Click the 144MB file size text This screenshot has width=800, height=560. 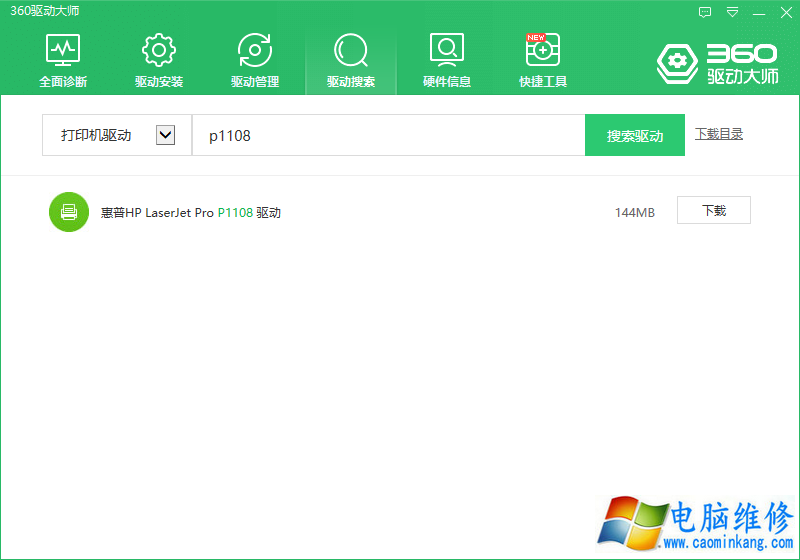tap(635, 212)
